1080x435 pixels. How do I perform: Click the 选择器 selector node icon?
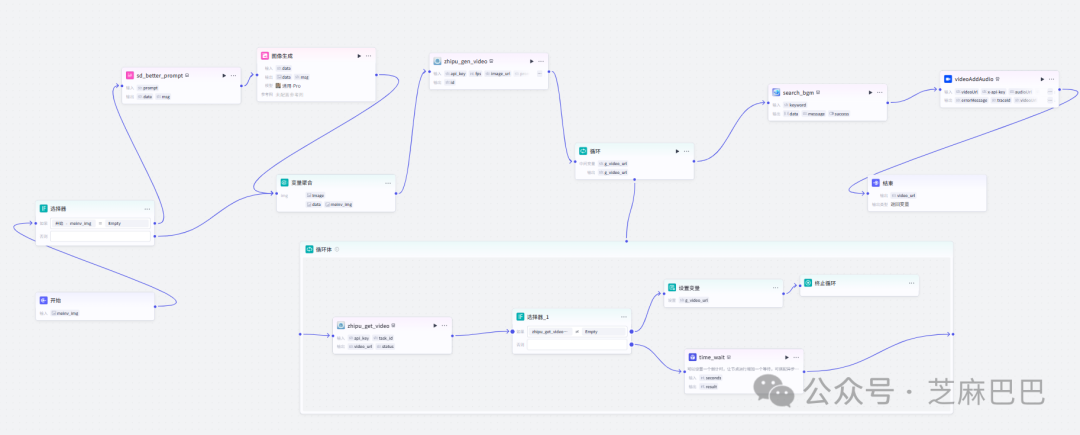click(43, 208)
